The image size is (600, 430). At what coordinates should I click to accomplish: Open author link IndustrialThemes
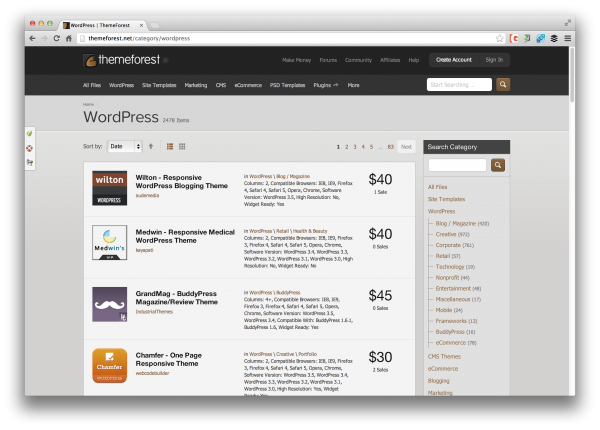tap(154, 312)
